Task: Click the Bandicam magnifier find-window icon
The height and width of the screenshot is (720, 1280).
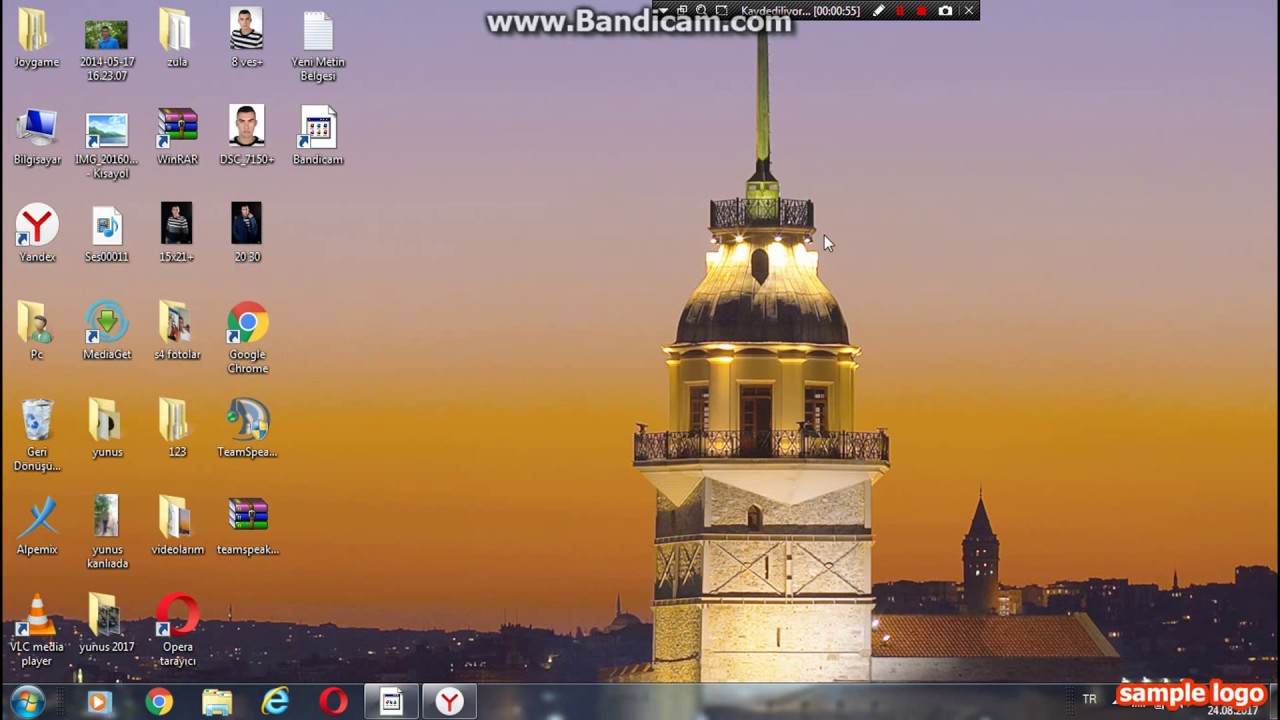Action: 701,11
